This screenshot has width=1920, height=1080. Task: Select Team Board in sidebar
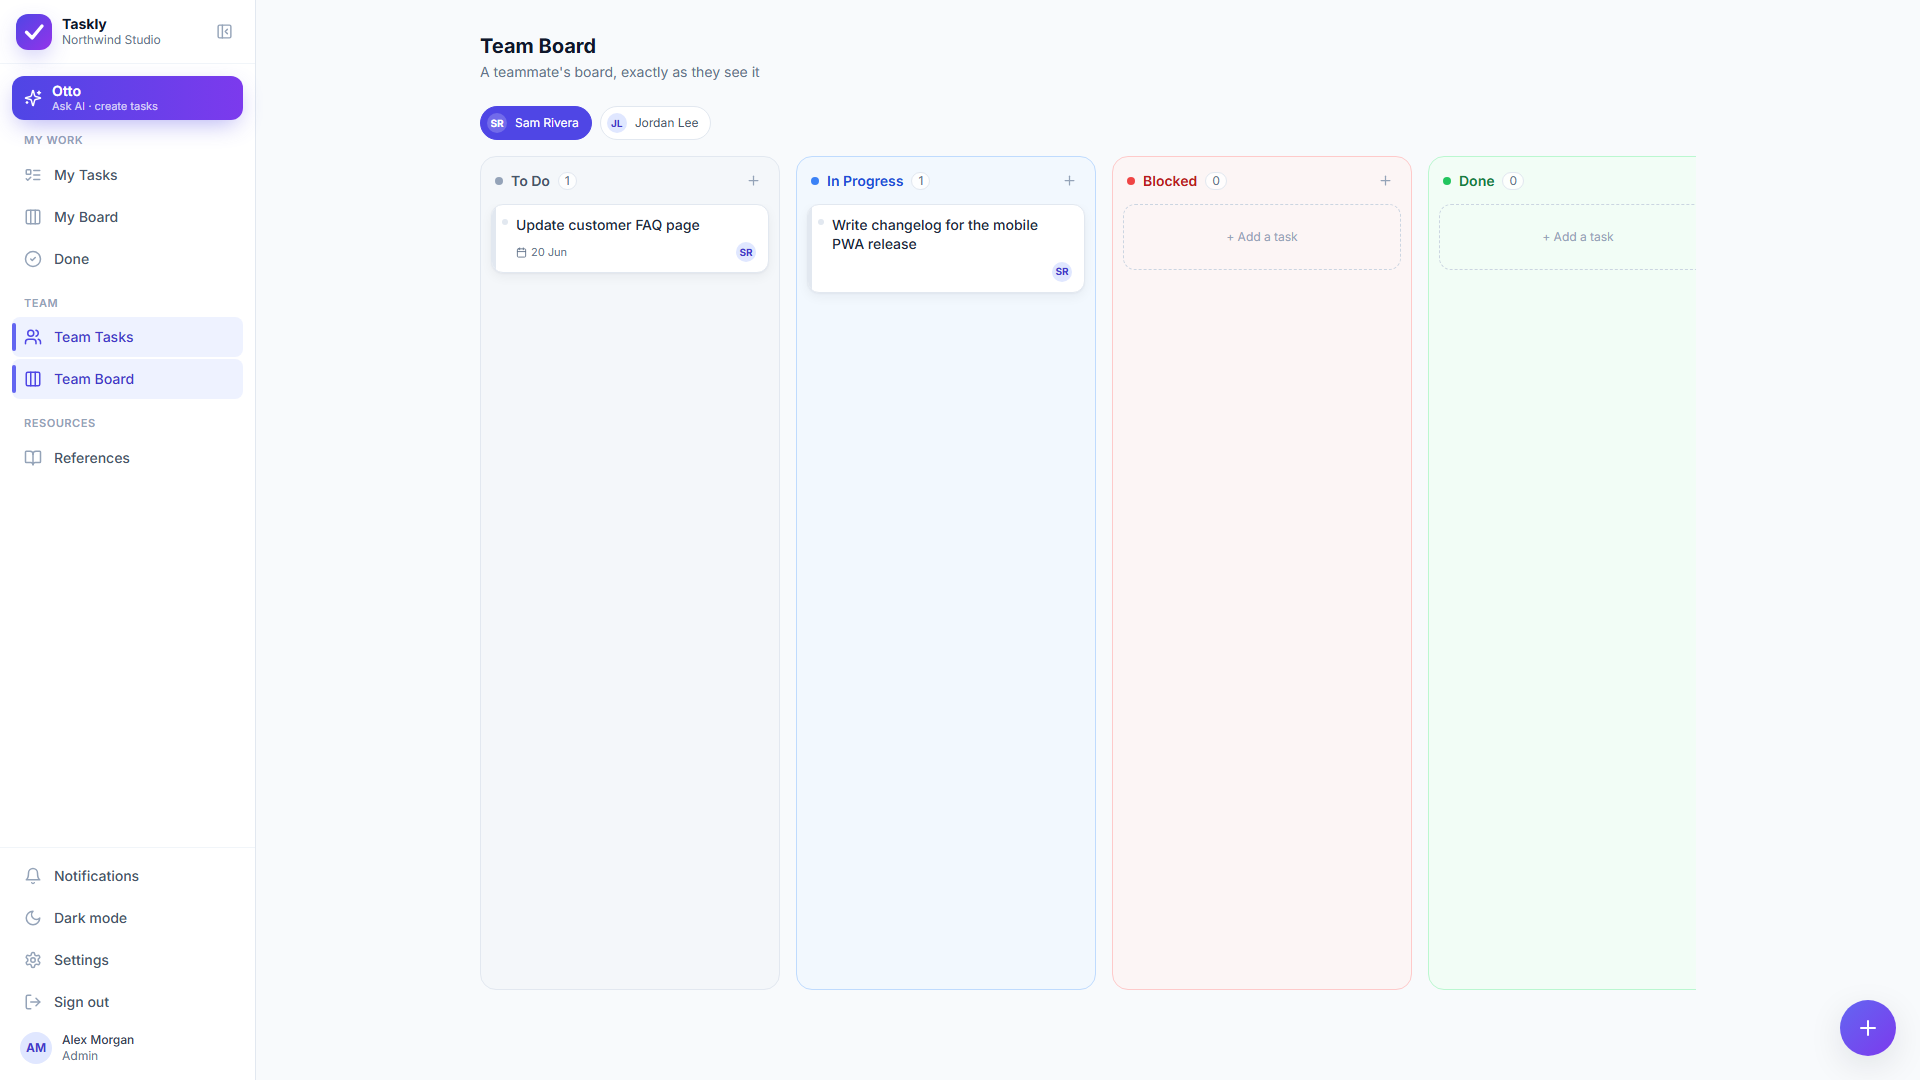tap(127, 379)
